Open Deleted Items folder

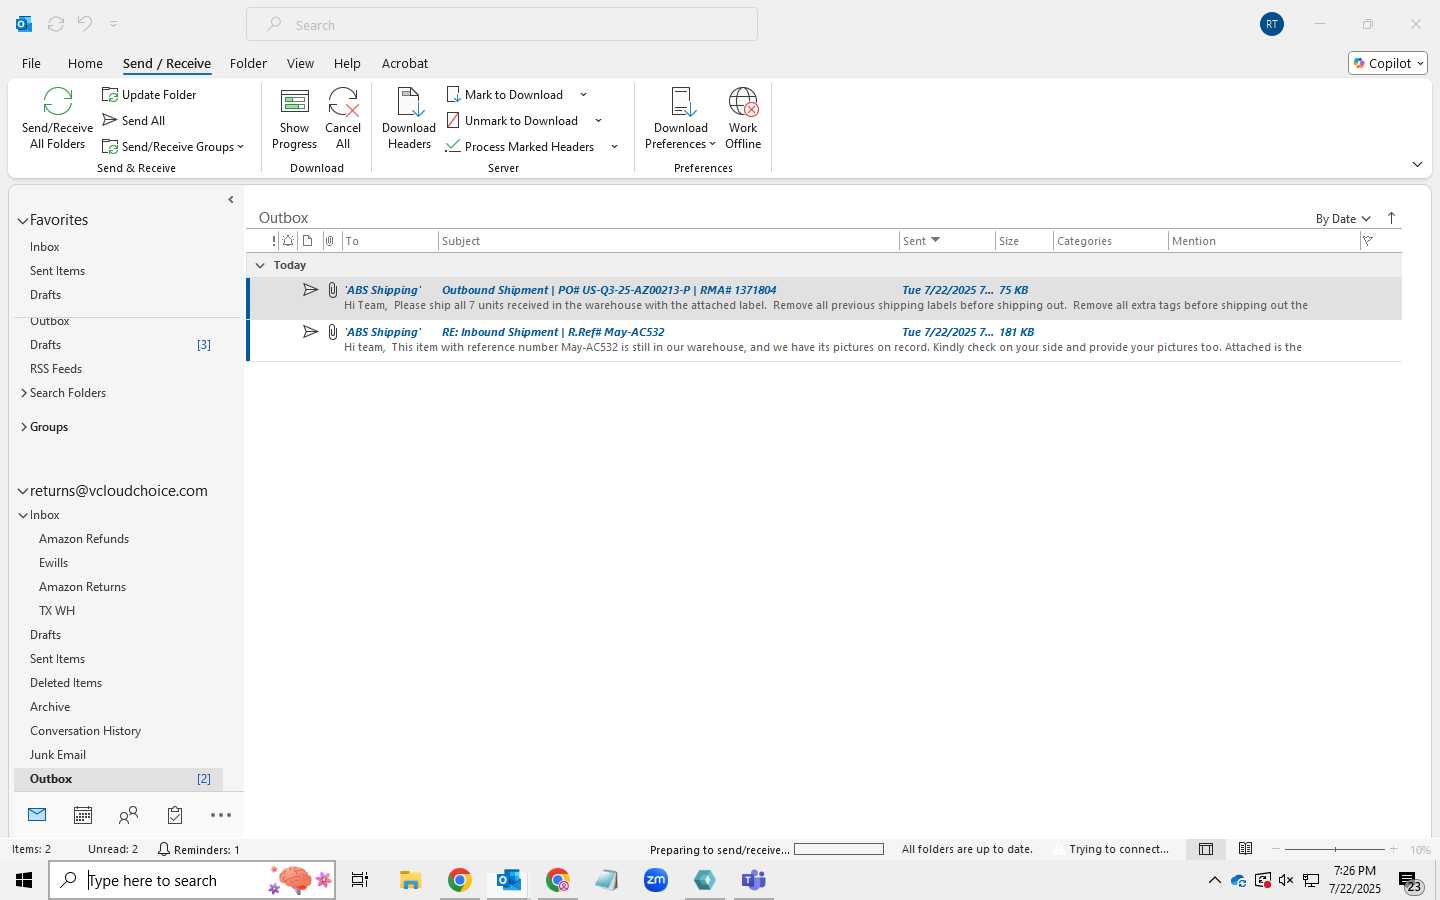pyautogui.click(x=66, y=683)
